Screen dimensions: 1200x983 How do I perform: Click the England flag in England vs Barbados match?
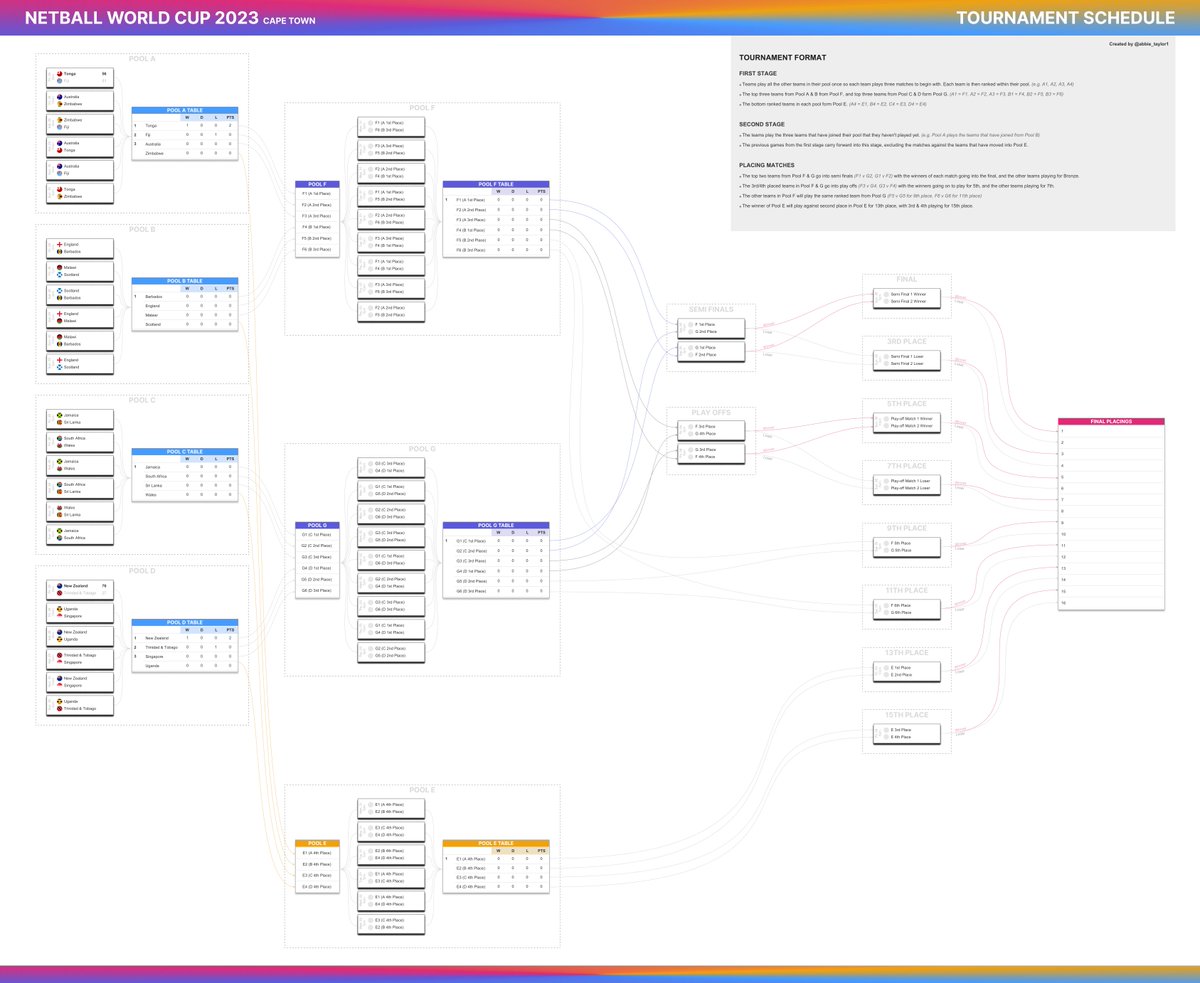point(60,244)
